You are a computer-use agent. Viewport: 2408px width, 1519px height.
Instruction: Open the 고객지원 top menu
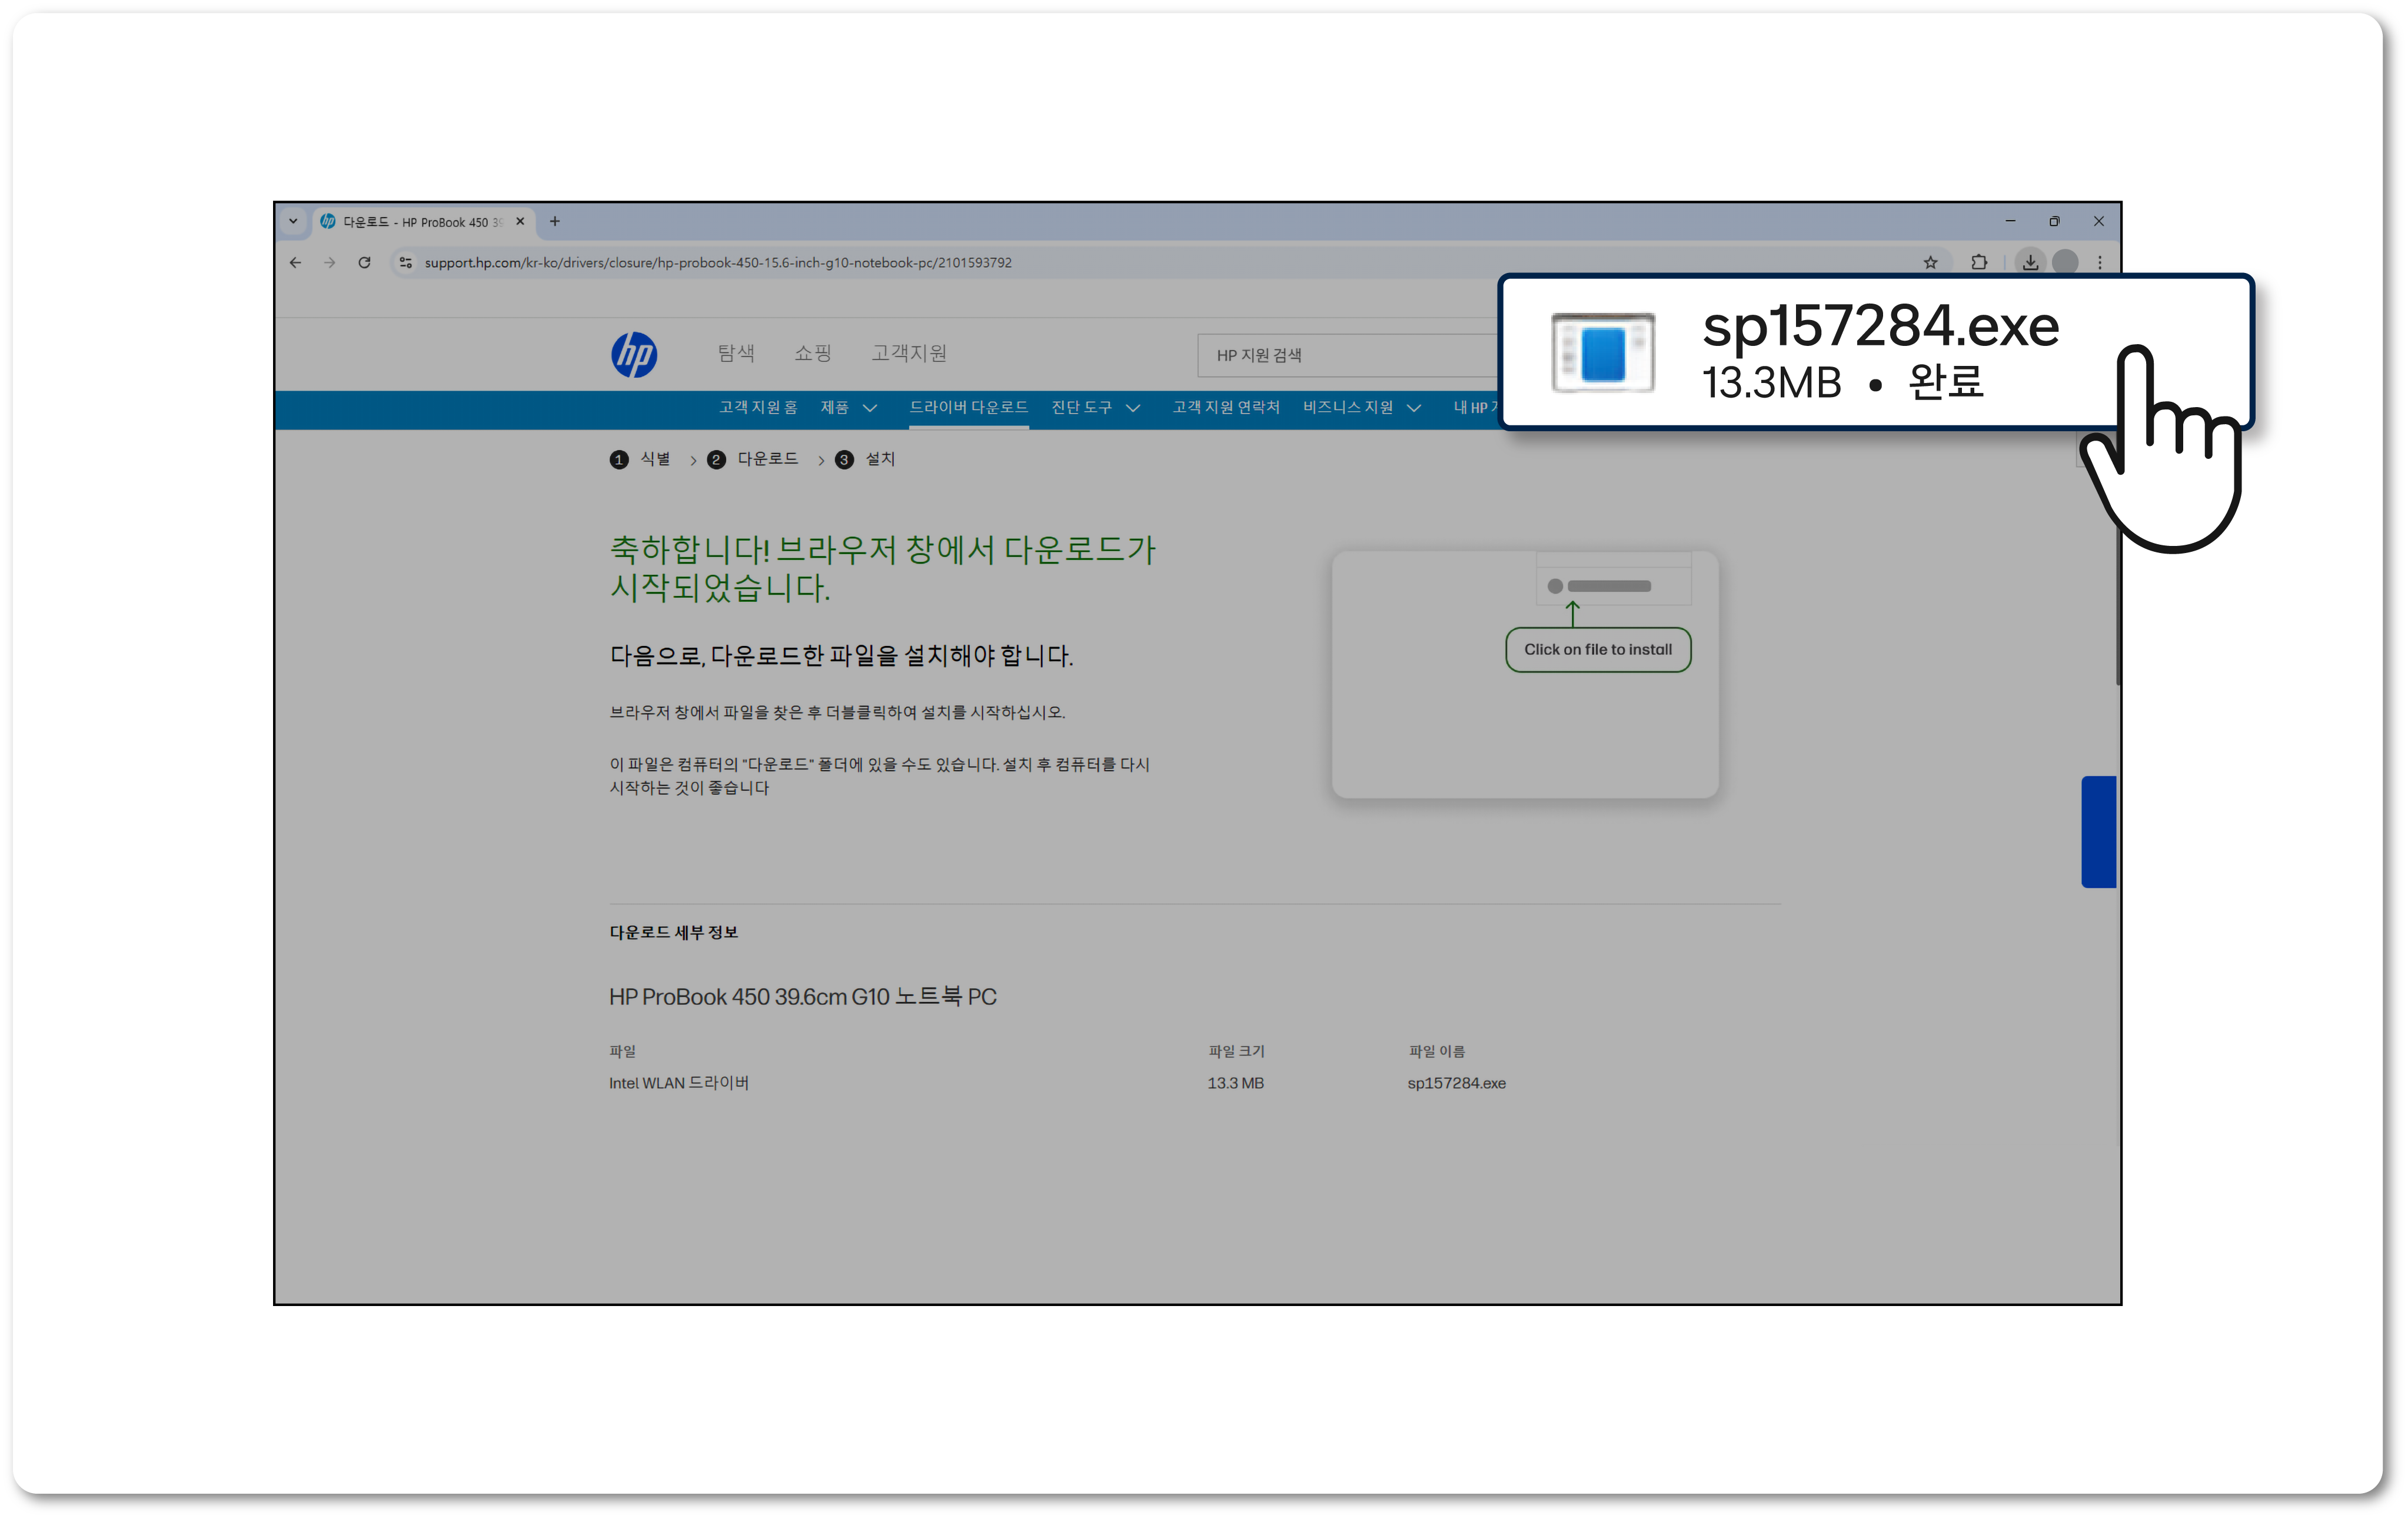[908, 353]
